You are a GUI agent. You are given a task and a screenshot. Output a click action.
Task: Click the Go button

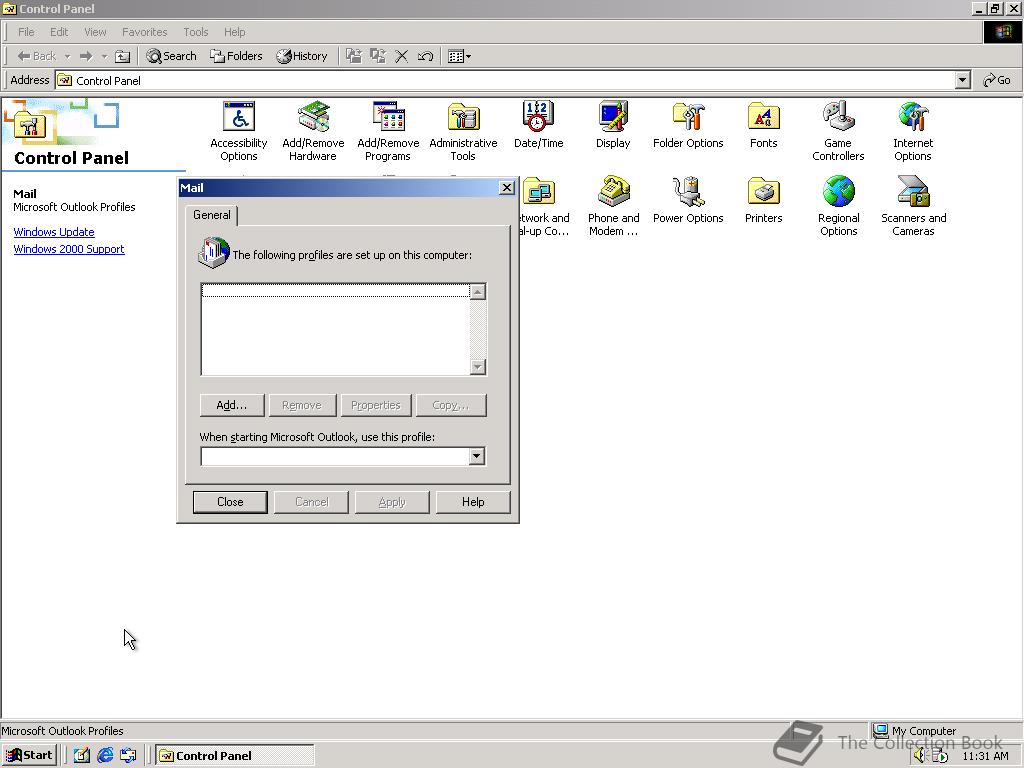tap(997, 80)
